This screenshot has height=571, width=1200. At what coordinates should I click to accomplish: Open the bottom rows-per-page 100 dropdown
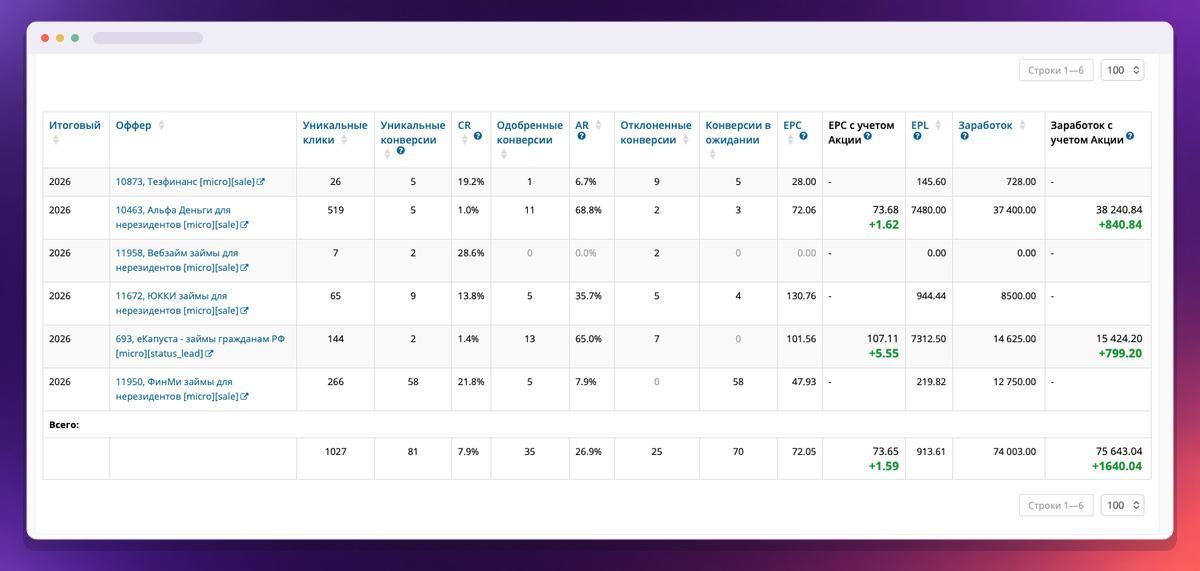click(x=1122, y=505)
